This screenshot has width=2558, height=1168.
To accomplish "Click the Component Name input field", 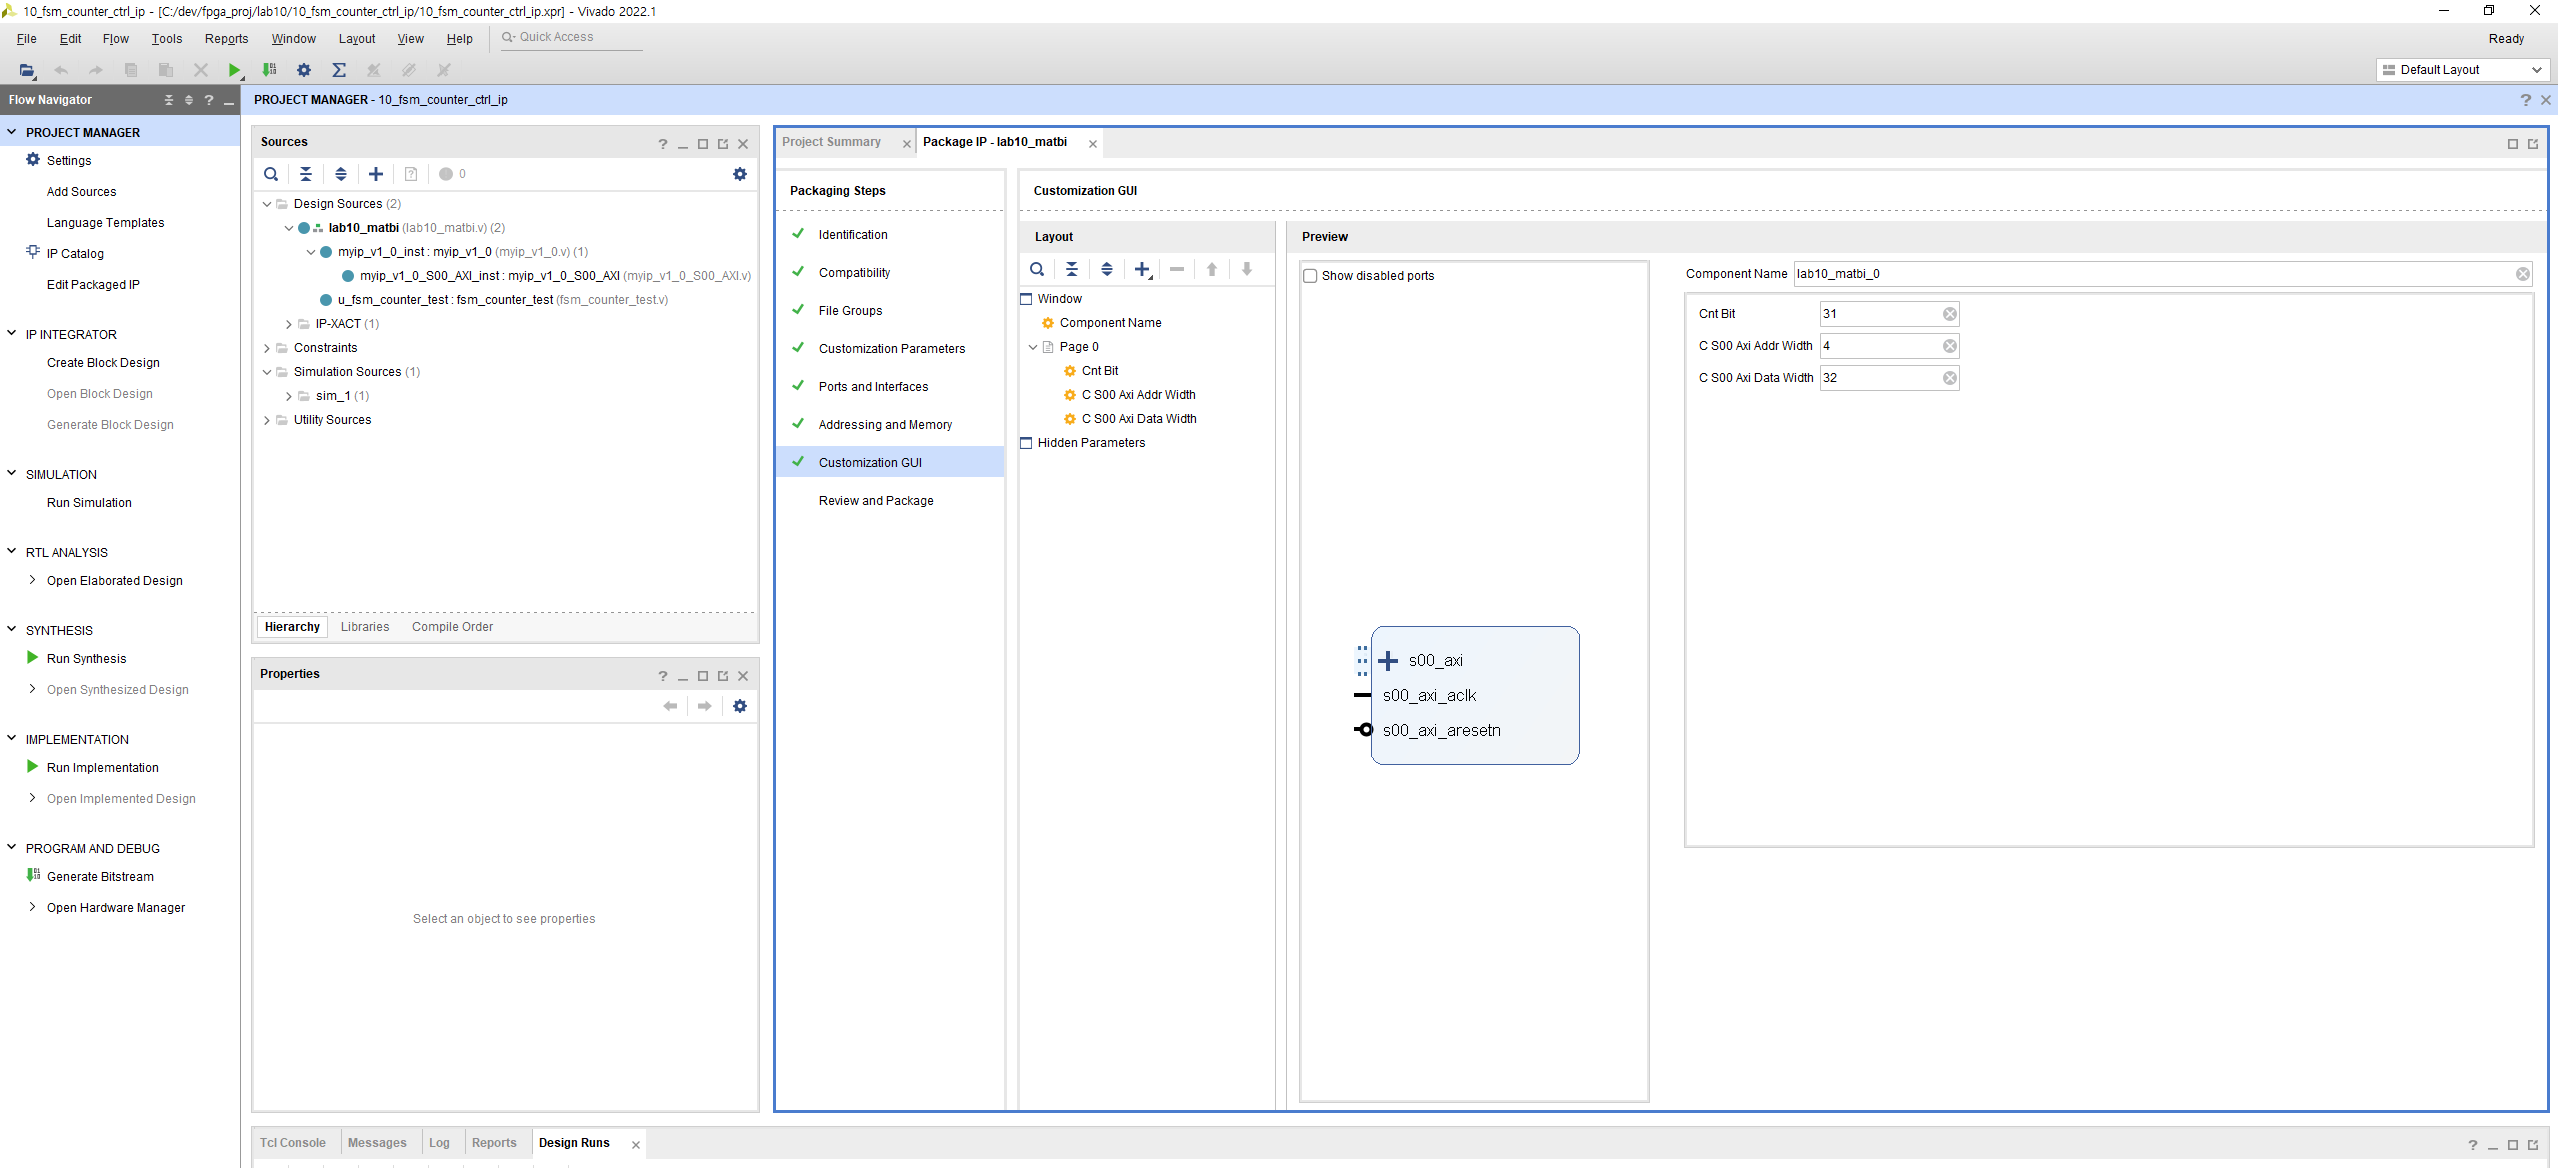I will [x=2152, y=274].
